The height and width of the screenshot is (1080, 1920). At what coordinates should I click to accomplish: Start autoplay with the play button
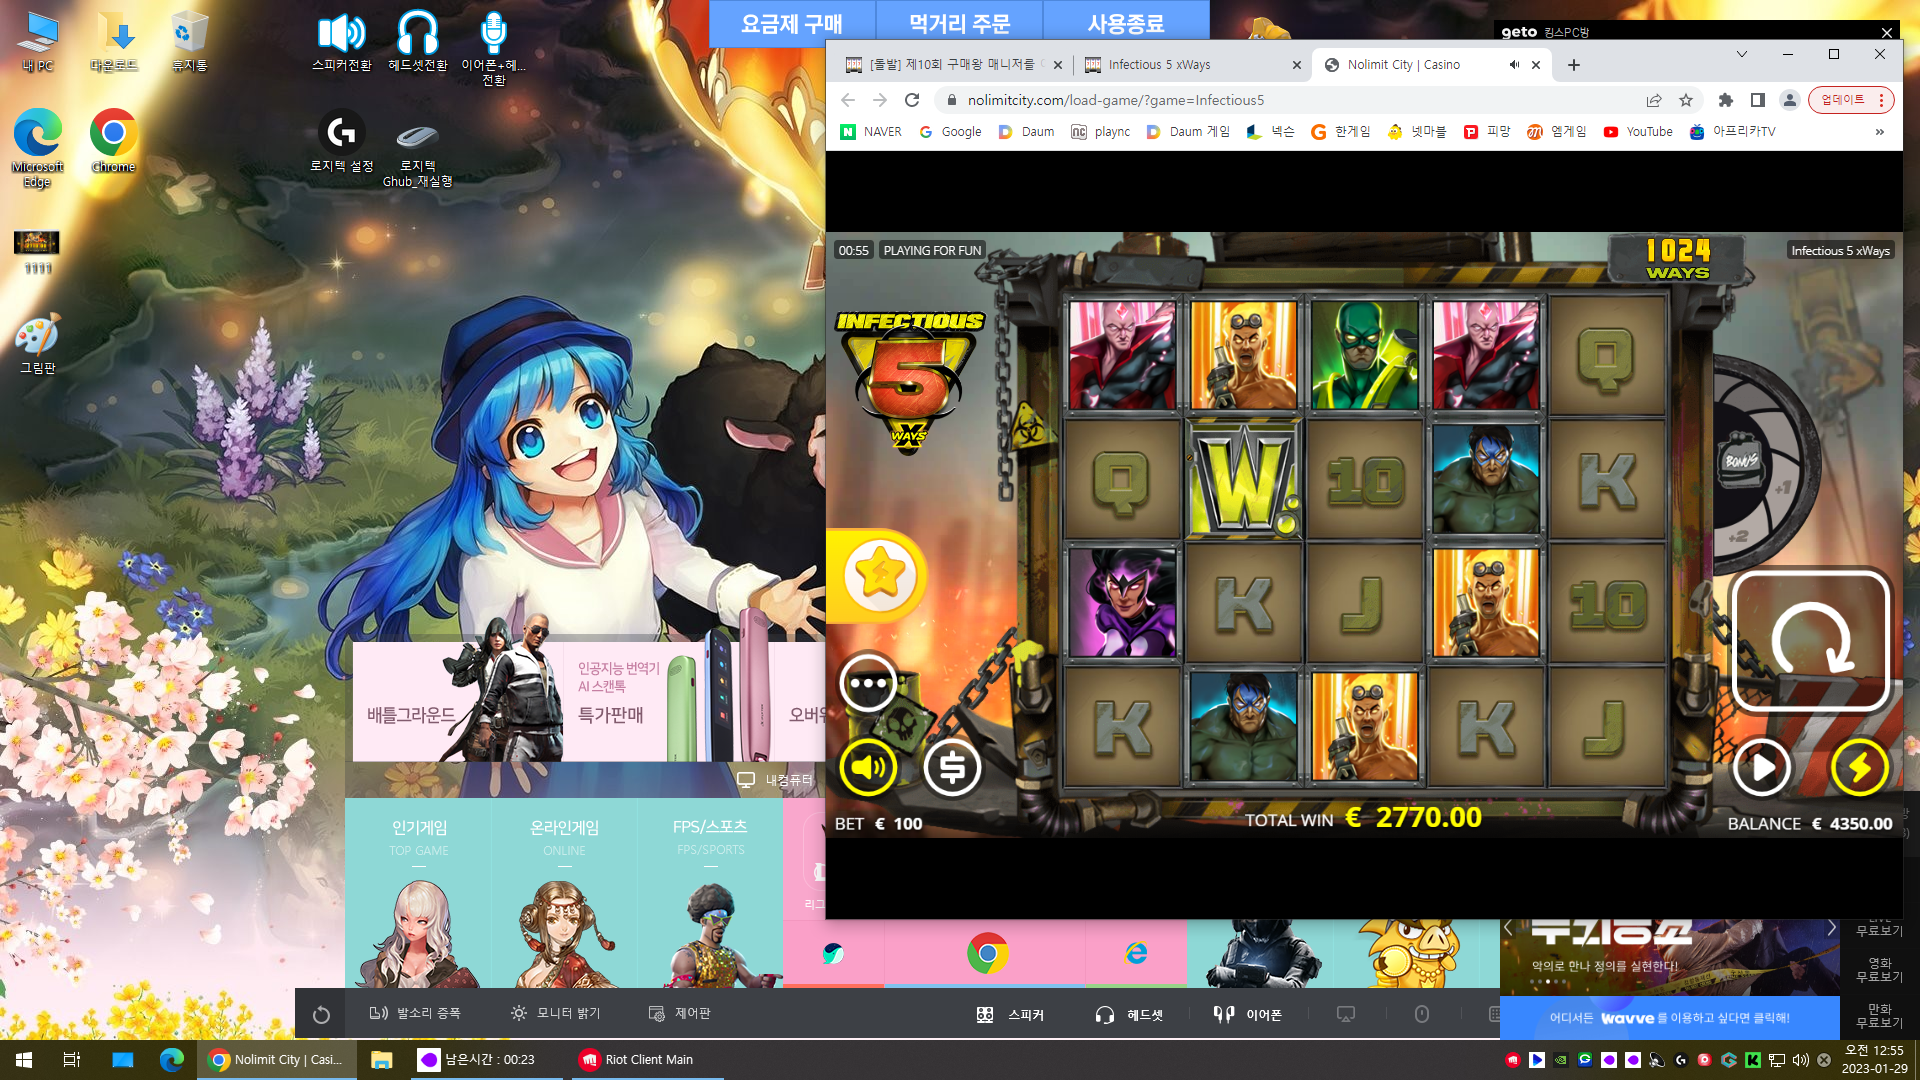coord(1761,768)
